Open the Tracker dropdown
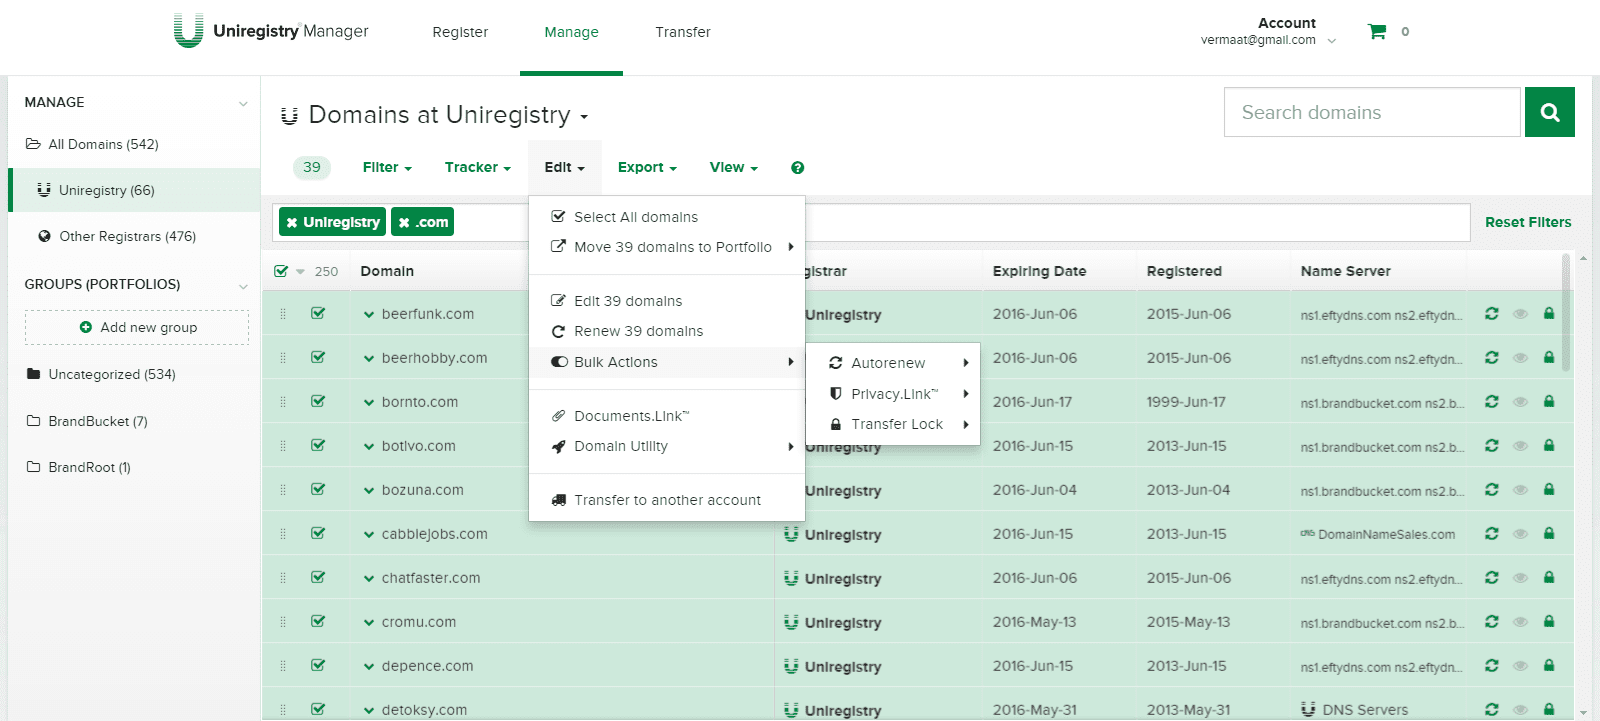 coord(477,167)
